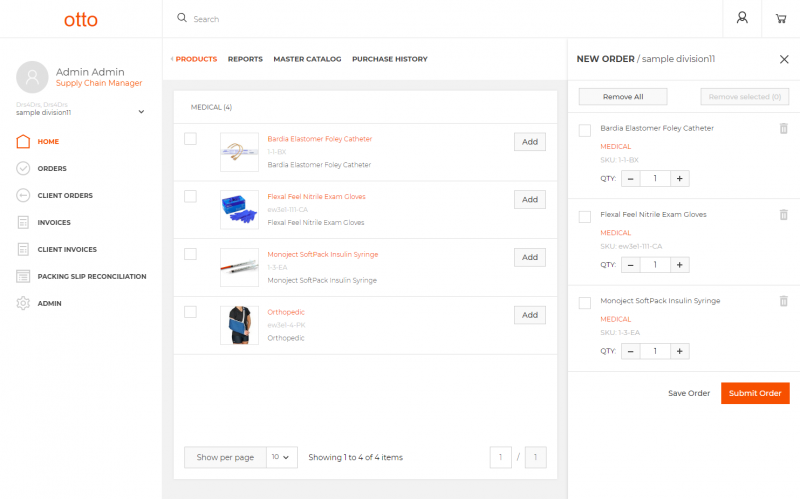Click the Orthopedic arm sling thumbnail
Screen dimensions: 800x499
pos(239,325)
